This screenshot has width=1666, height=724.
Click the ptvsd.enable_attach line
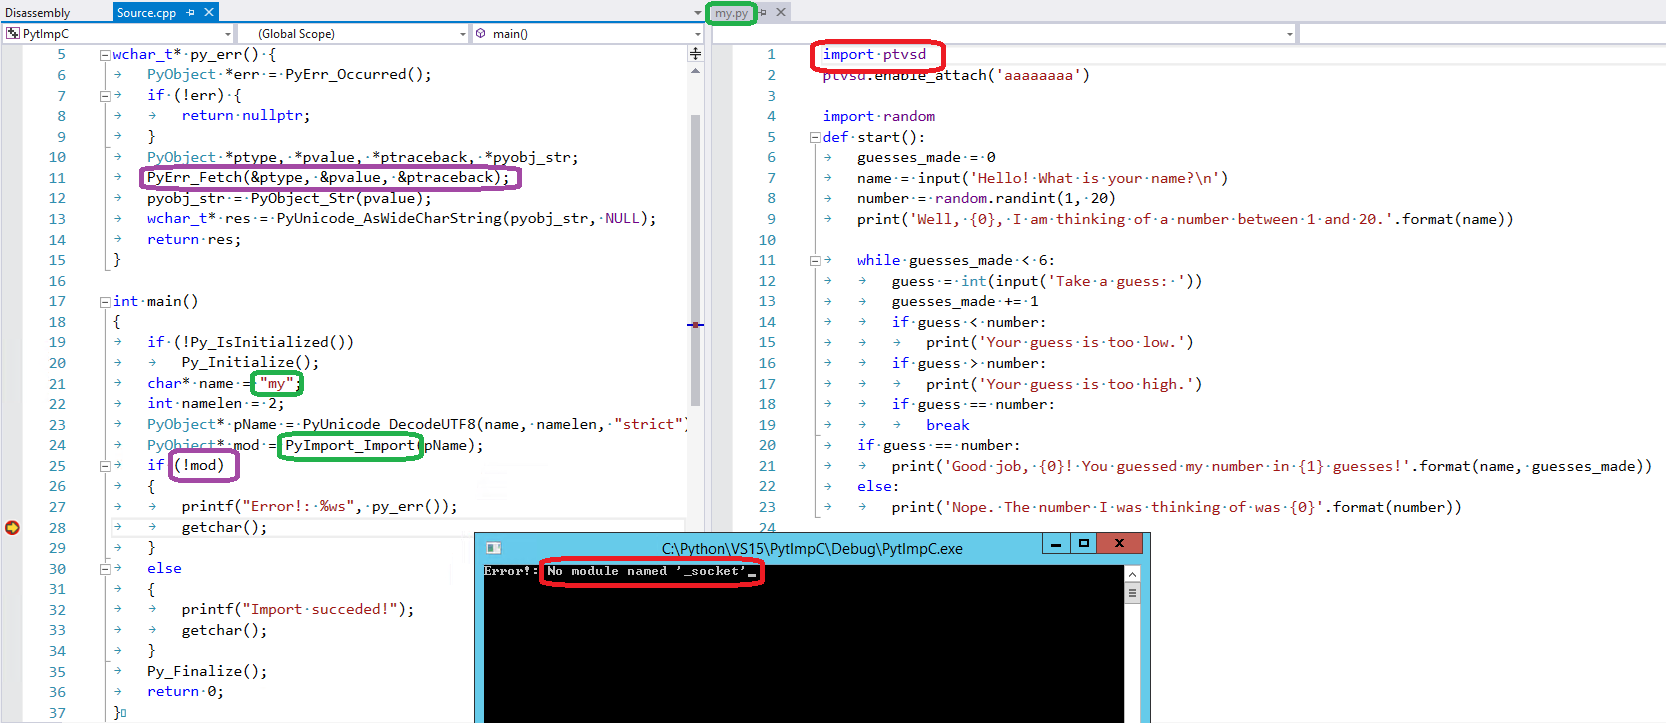(956, 75)
